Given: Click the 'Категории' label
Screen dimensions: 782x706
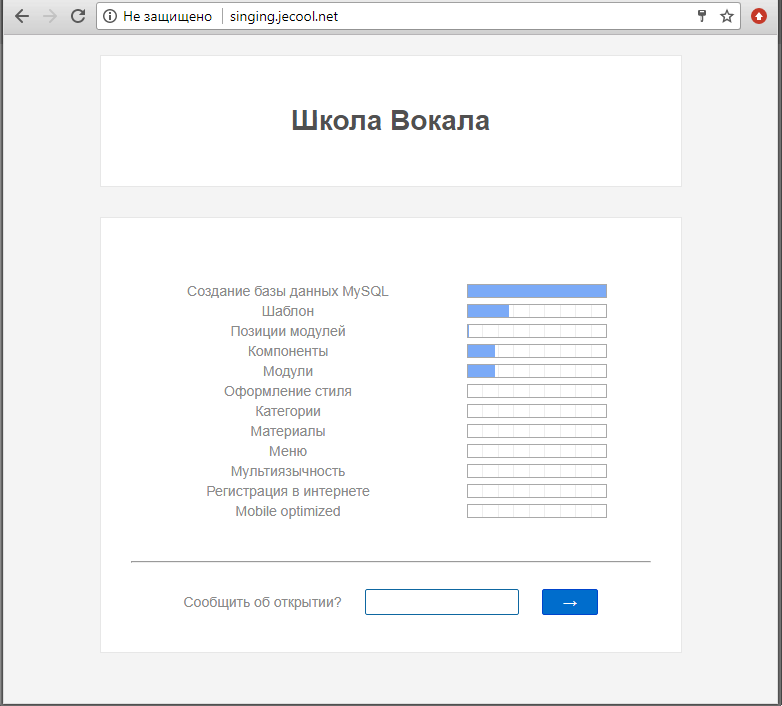Looking at the screenshot, I should click(x=288, y=411).
